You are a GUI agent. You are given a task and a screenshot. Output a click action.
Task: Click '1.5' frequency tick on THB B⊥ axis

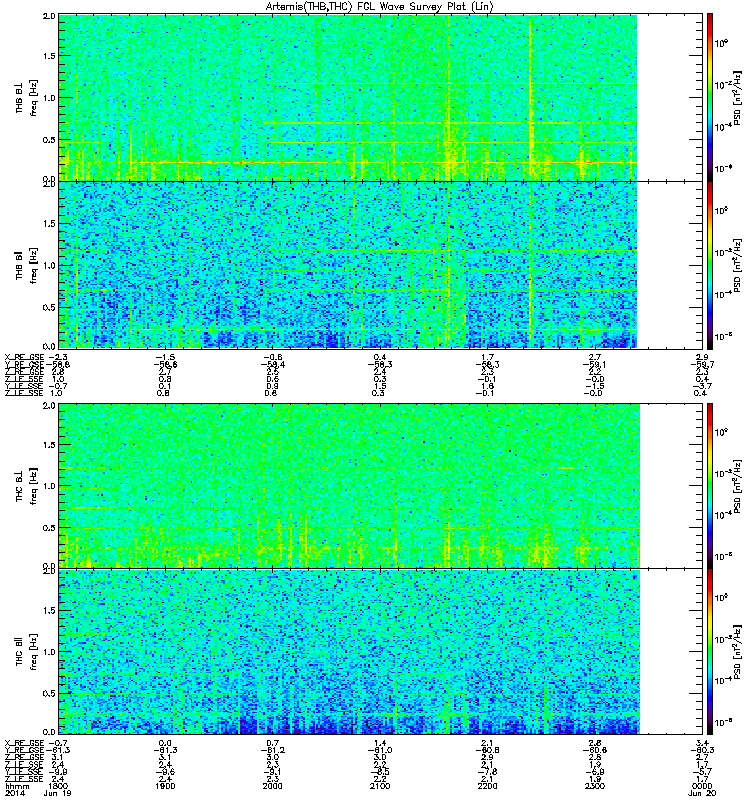coord(49,56)
